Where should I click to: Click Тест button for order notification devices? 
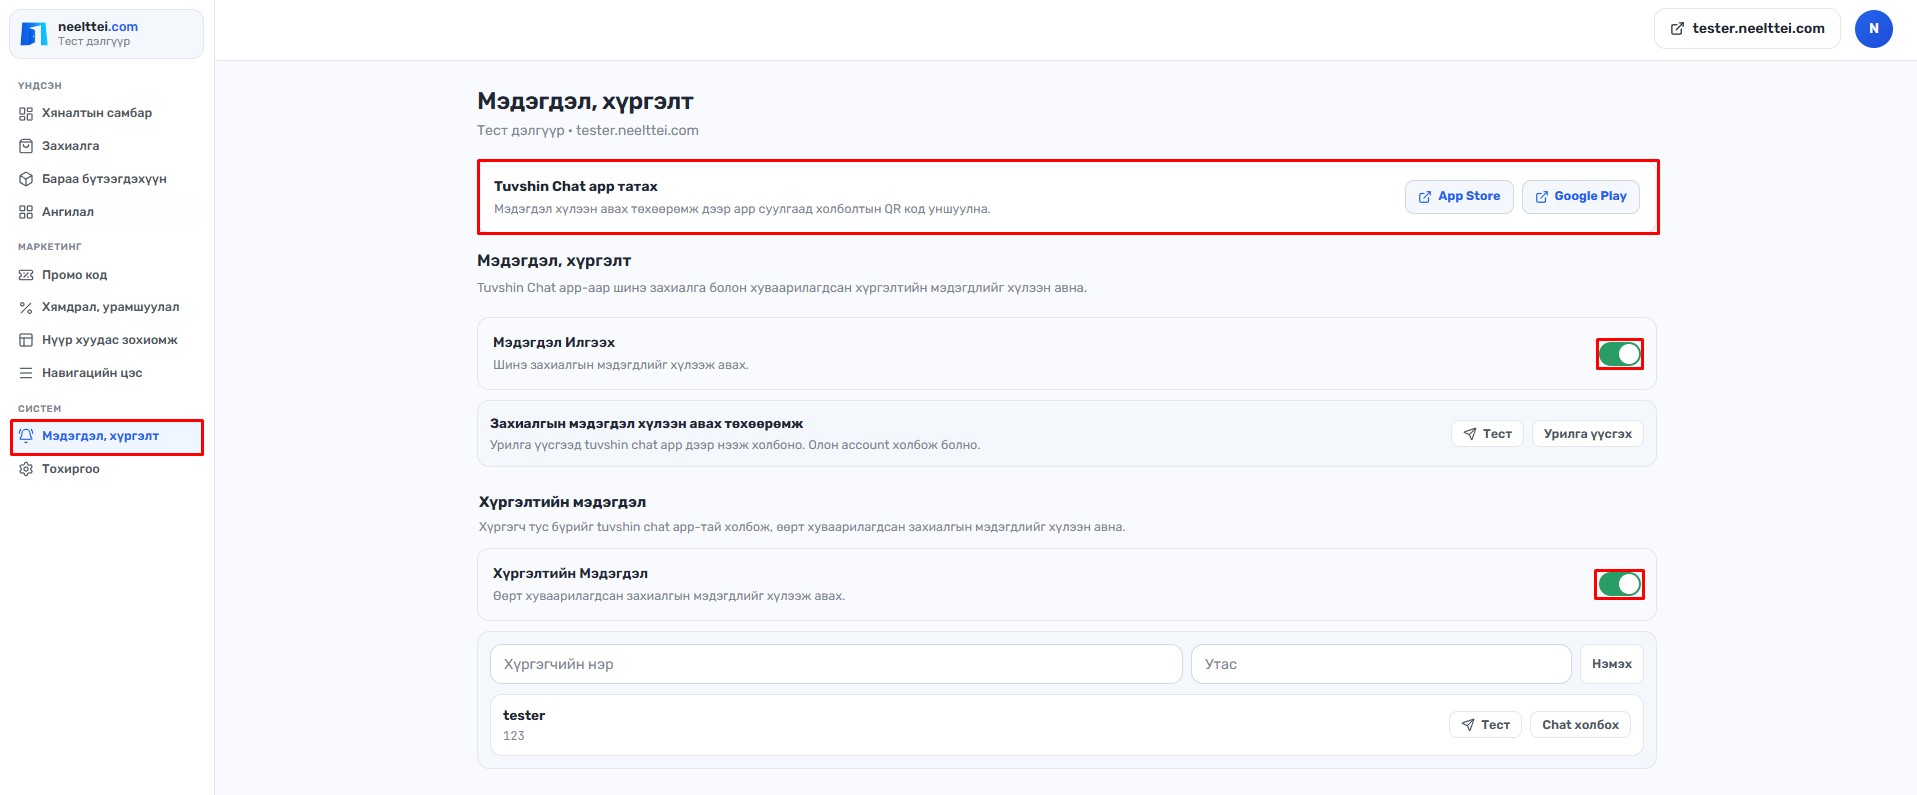click(x=1487, y=434)
